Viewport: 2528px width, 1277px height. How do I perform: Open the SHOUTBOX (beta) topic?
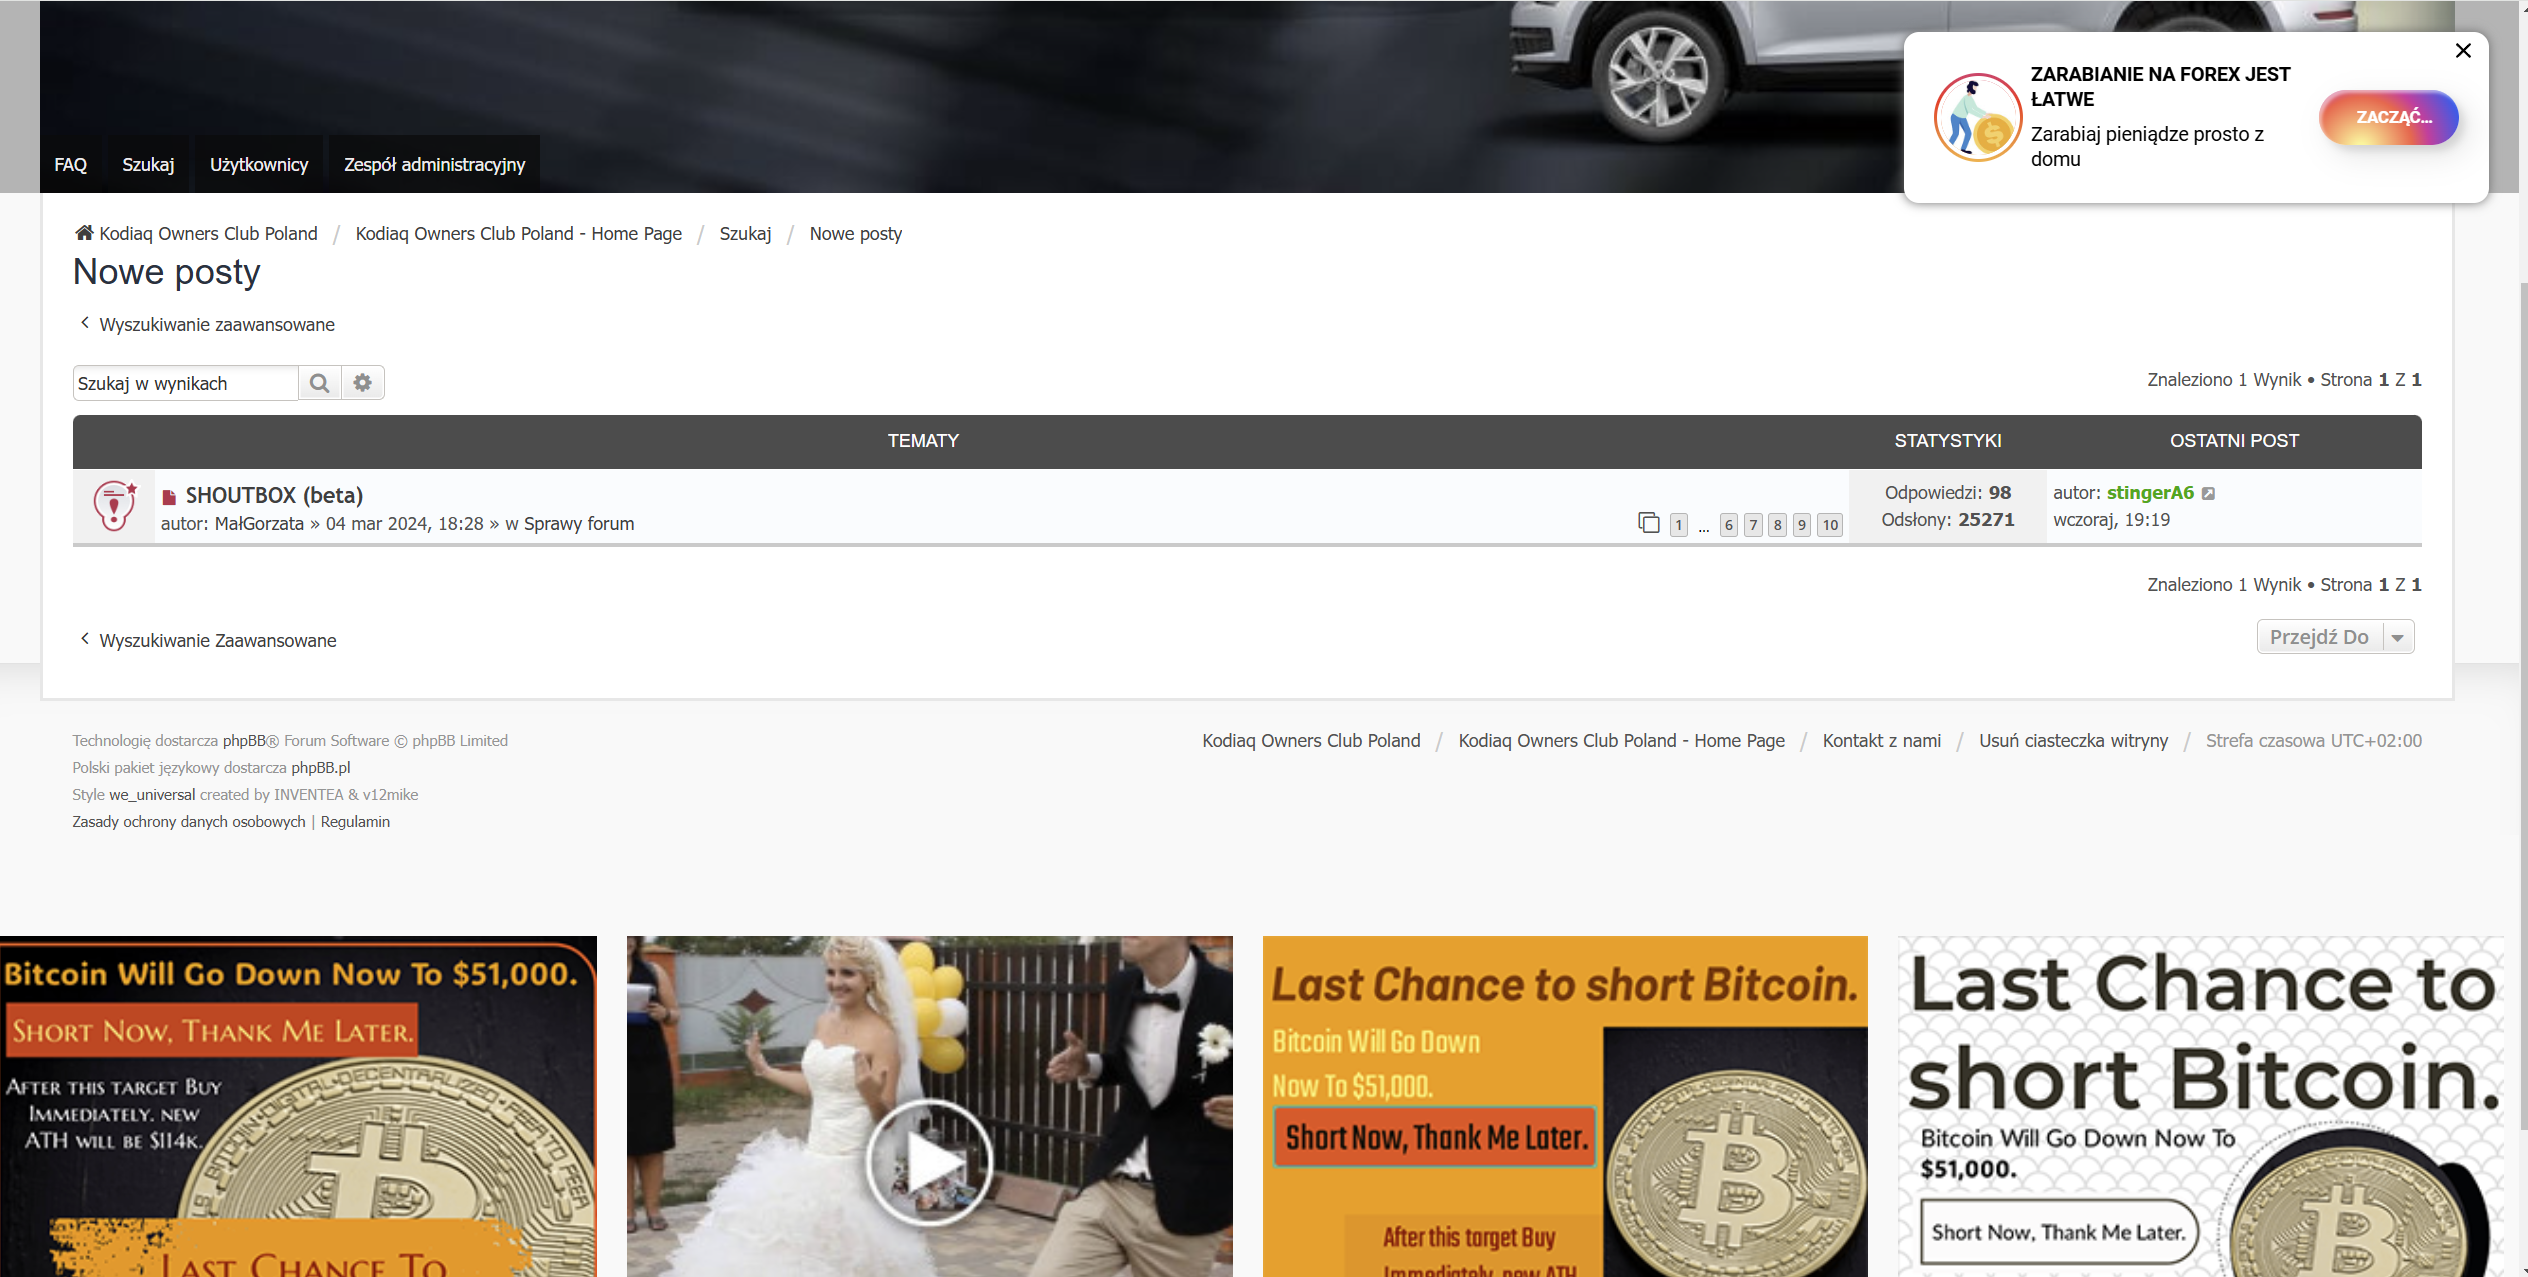click(x=274, y=495)
